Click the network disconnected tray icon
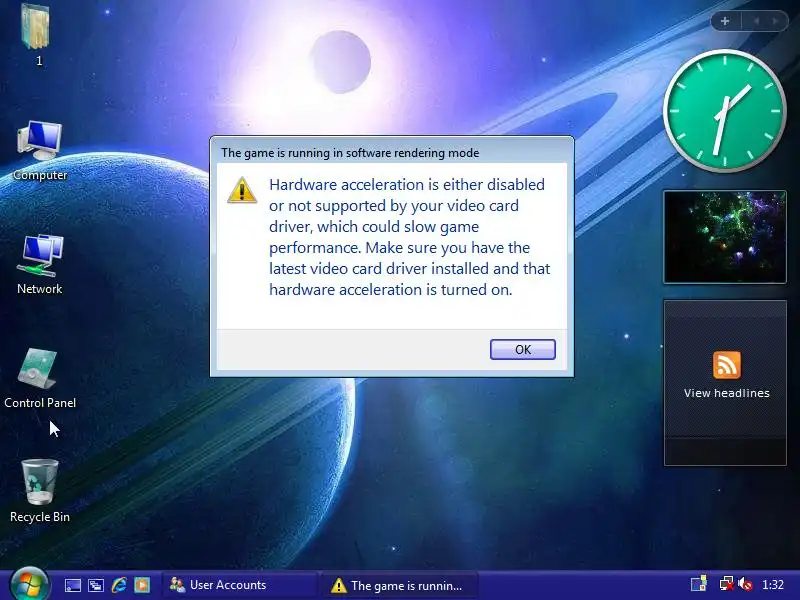This screenshot has height=600, width=800. tap(726, 584)
